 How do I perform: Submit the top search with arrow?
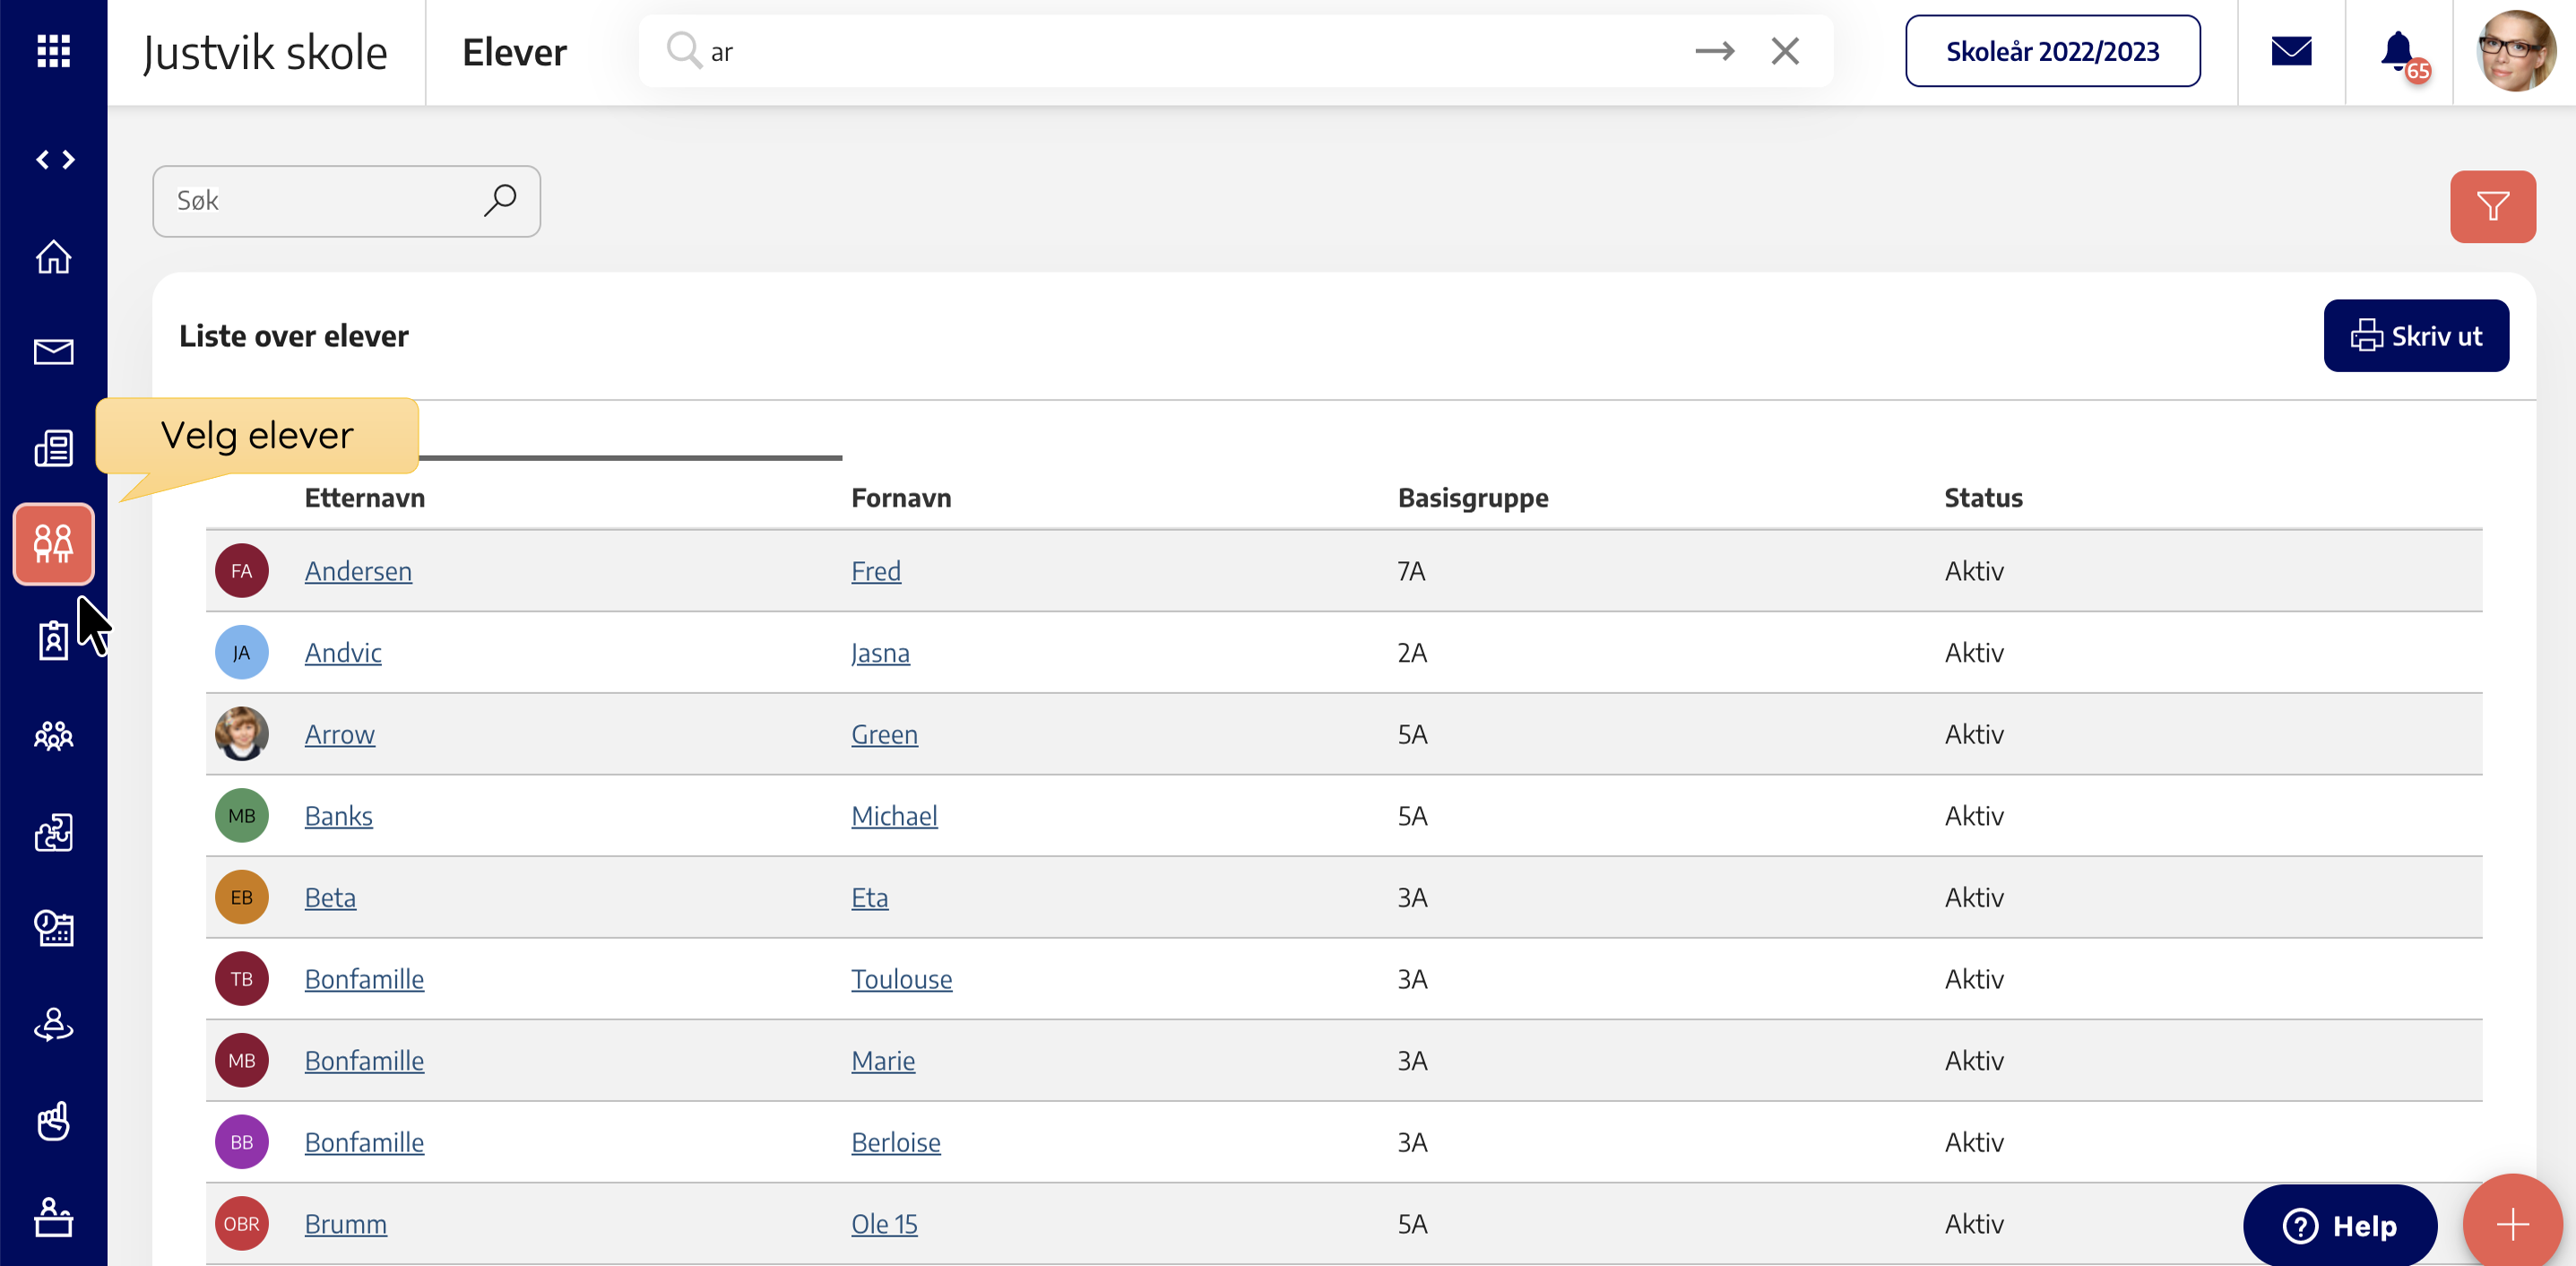pyautogui.click(x=1714, y=51)
